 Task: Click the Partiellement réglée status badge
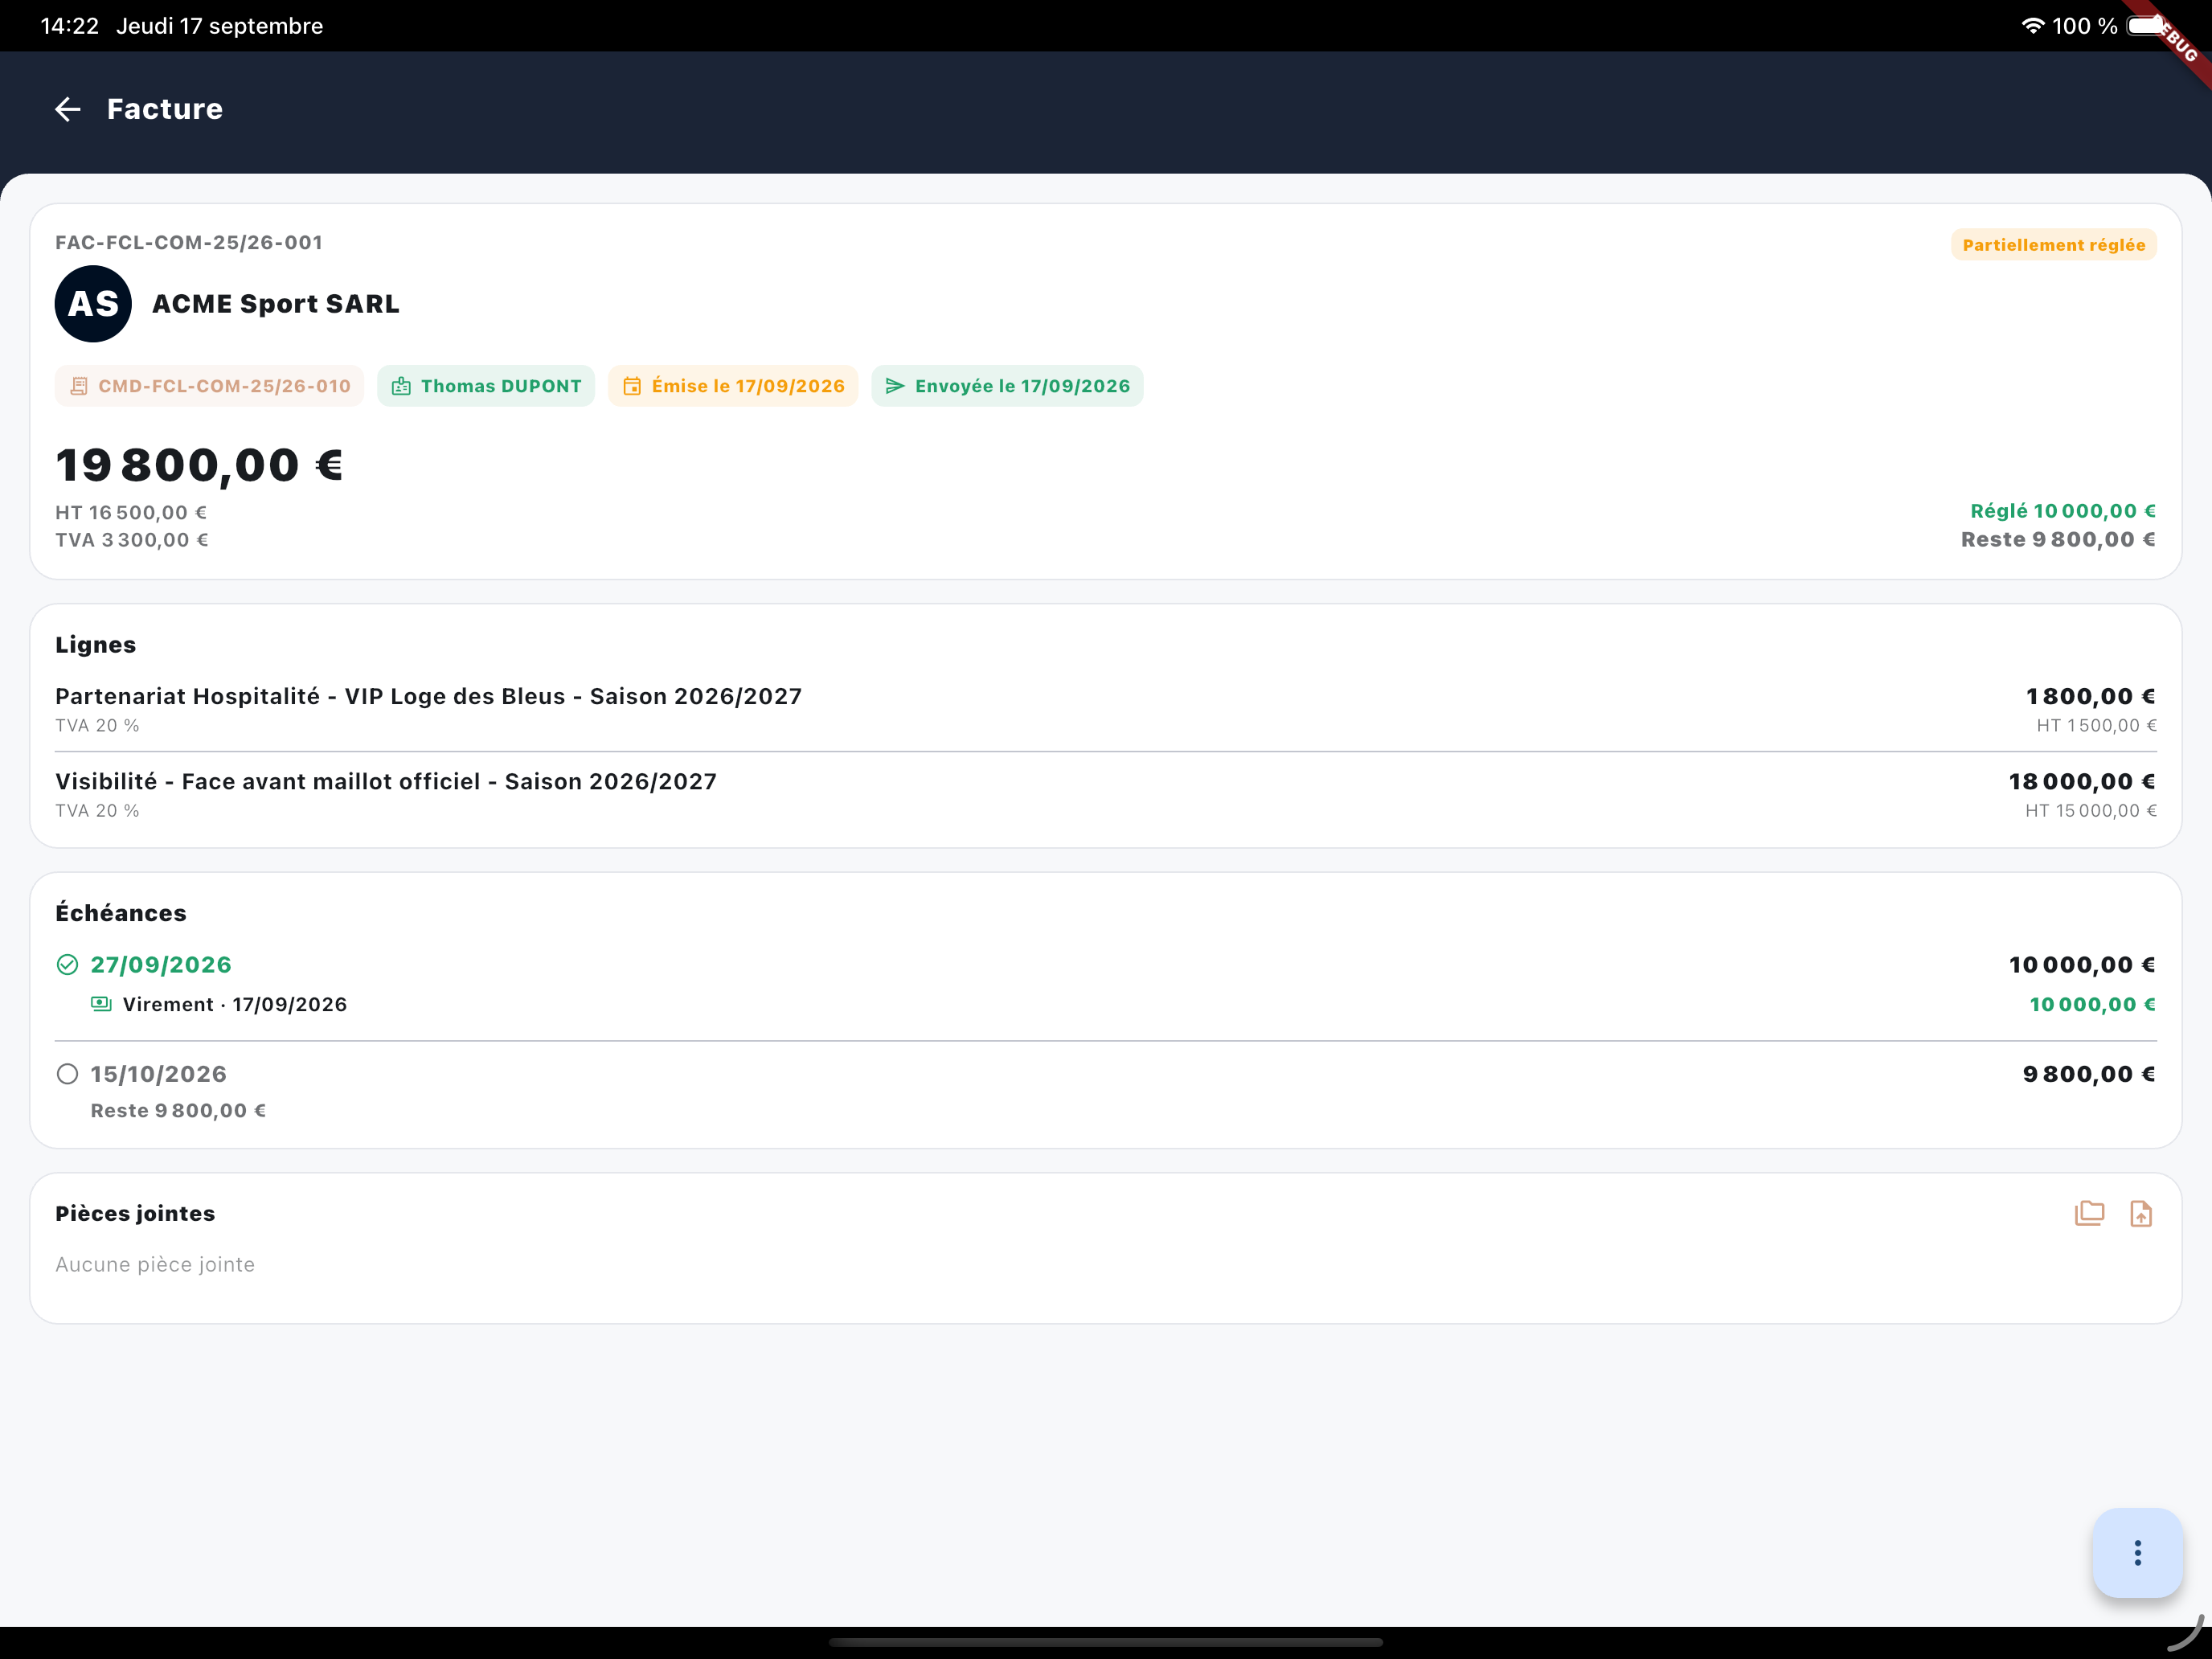(x=2053, y=245)
